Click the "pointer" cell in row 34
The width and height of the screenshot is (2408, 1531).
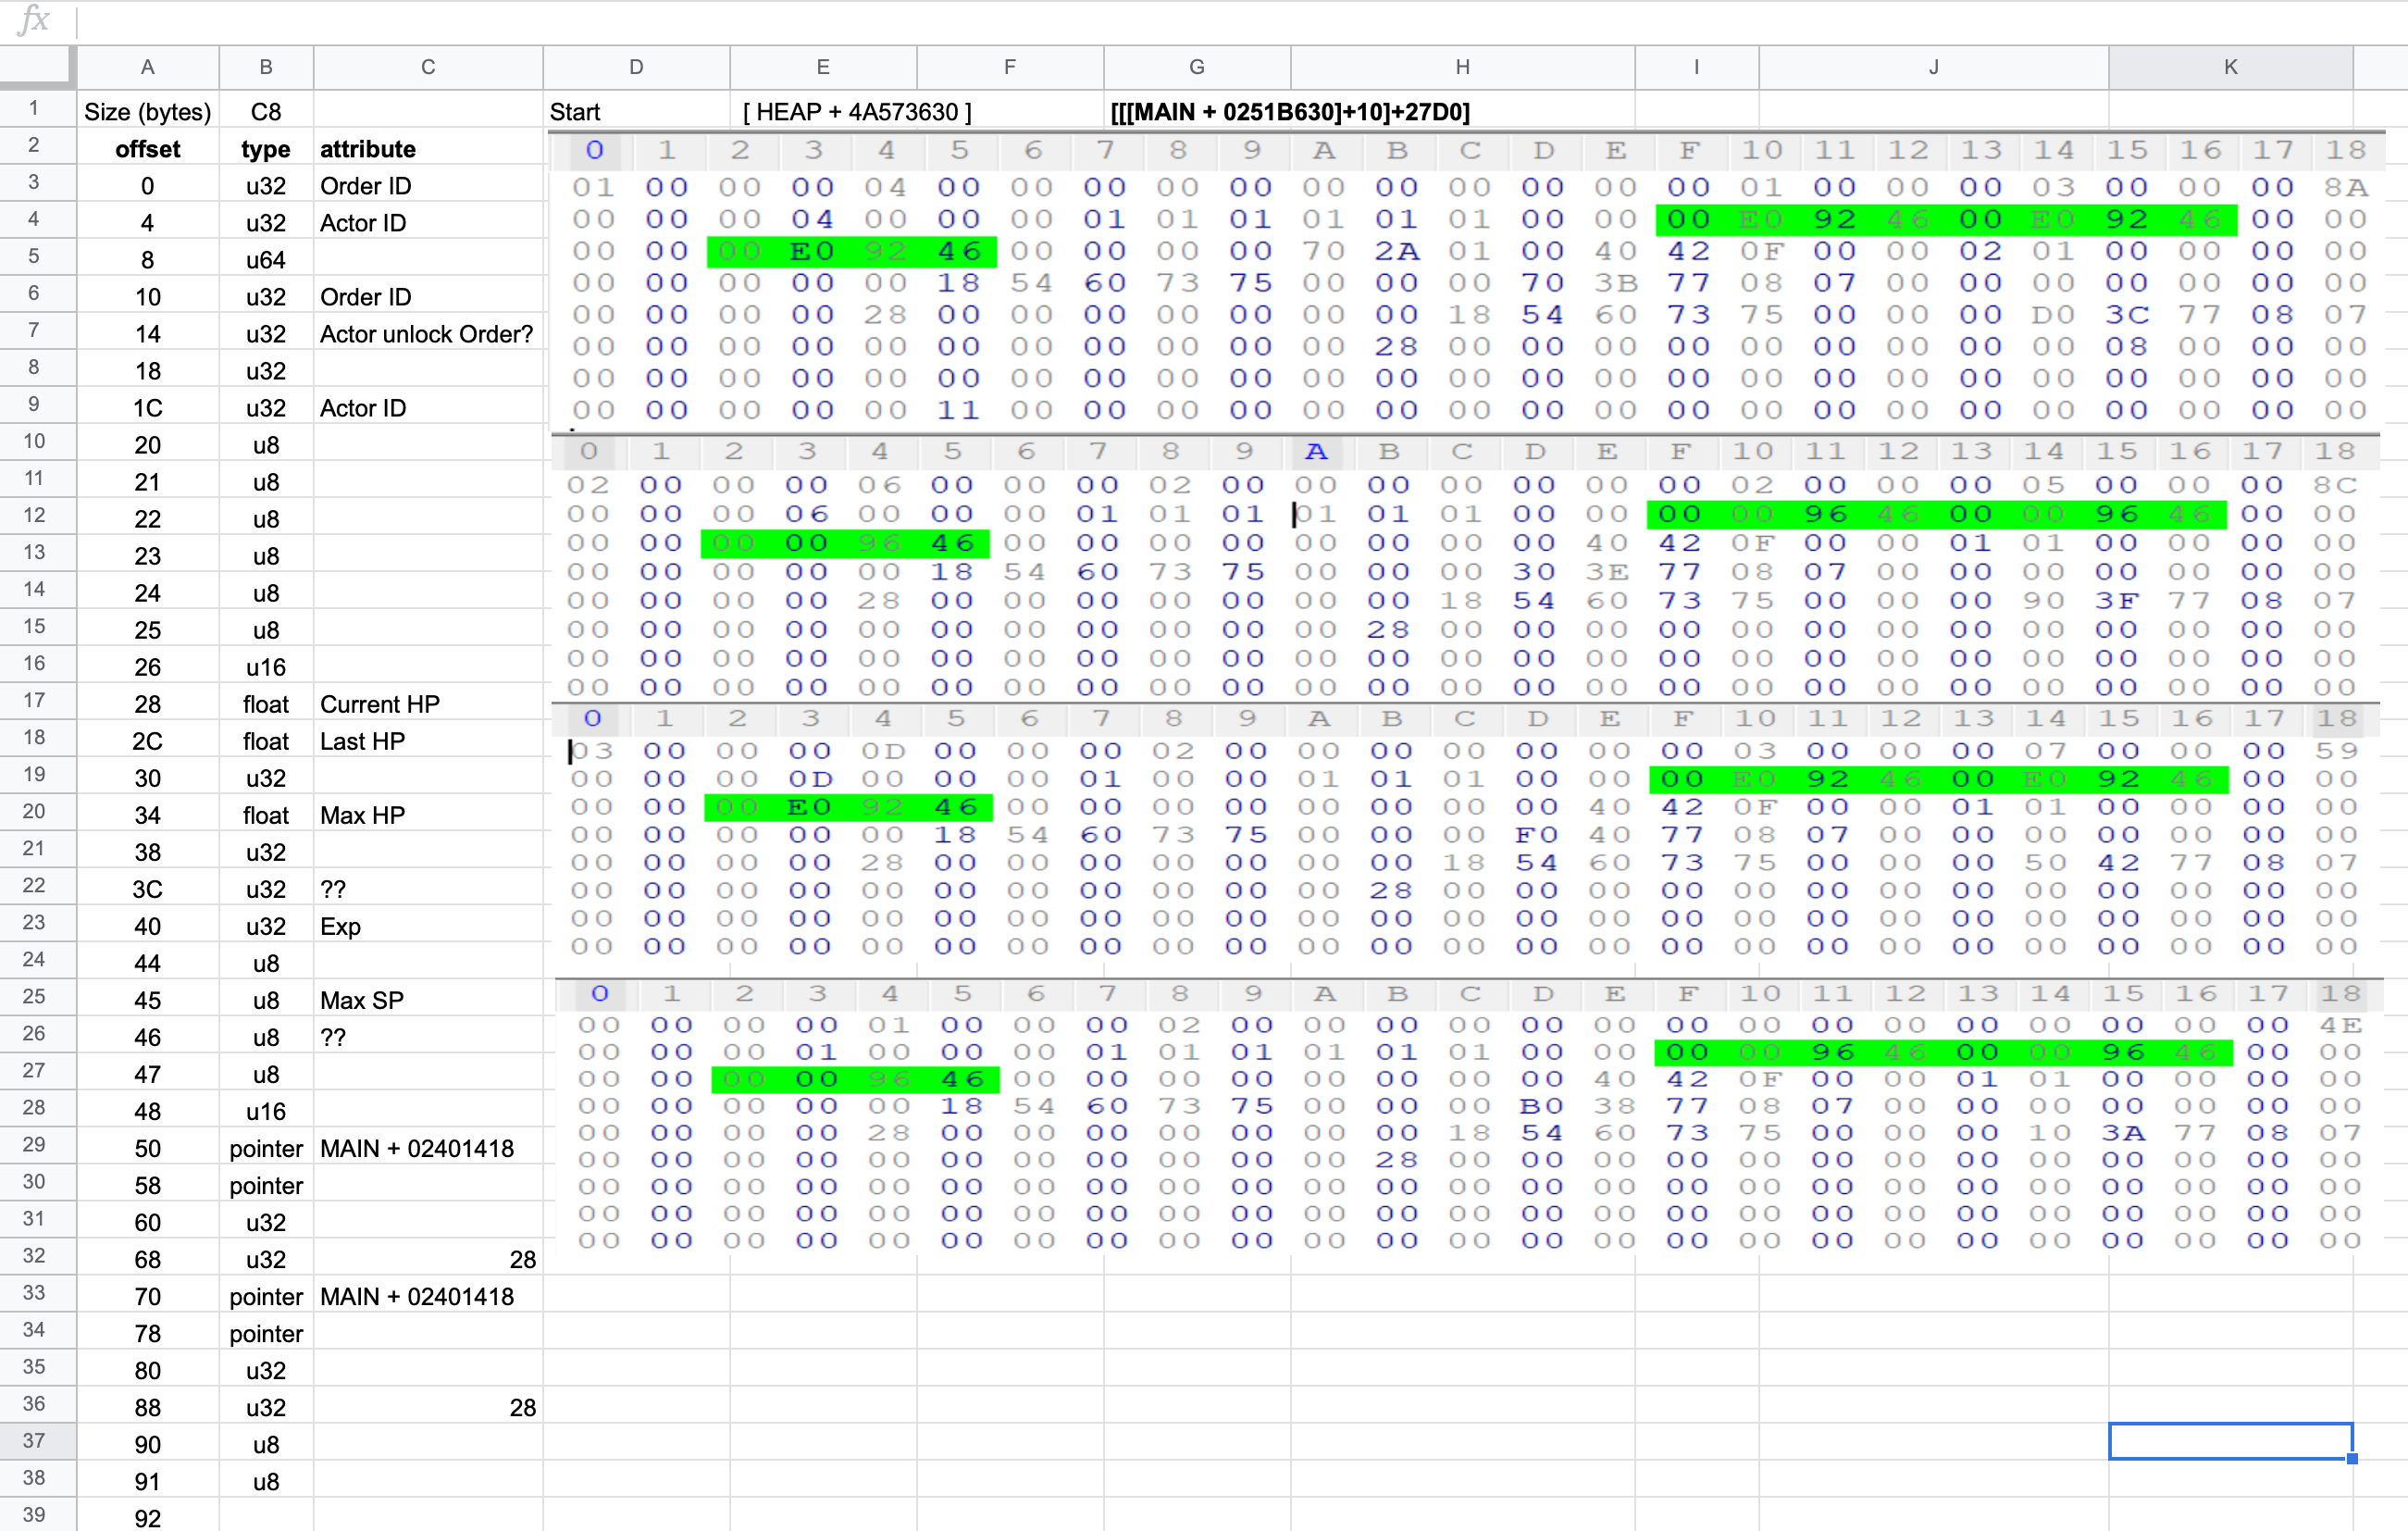266,1332
